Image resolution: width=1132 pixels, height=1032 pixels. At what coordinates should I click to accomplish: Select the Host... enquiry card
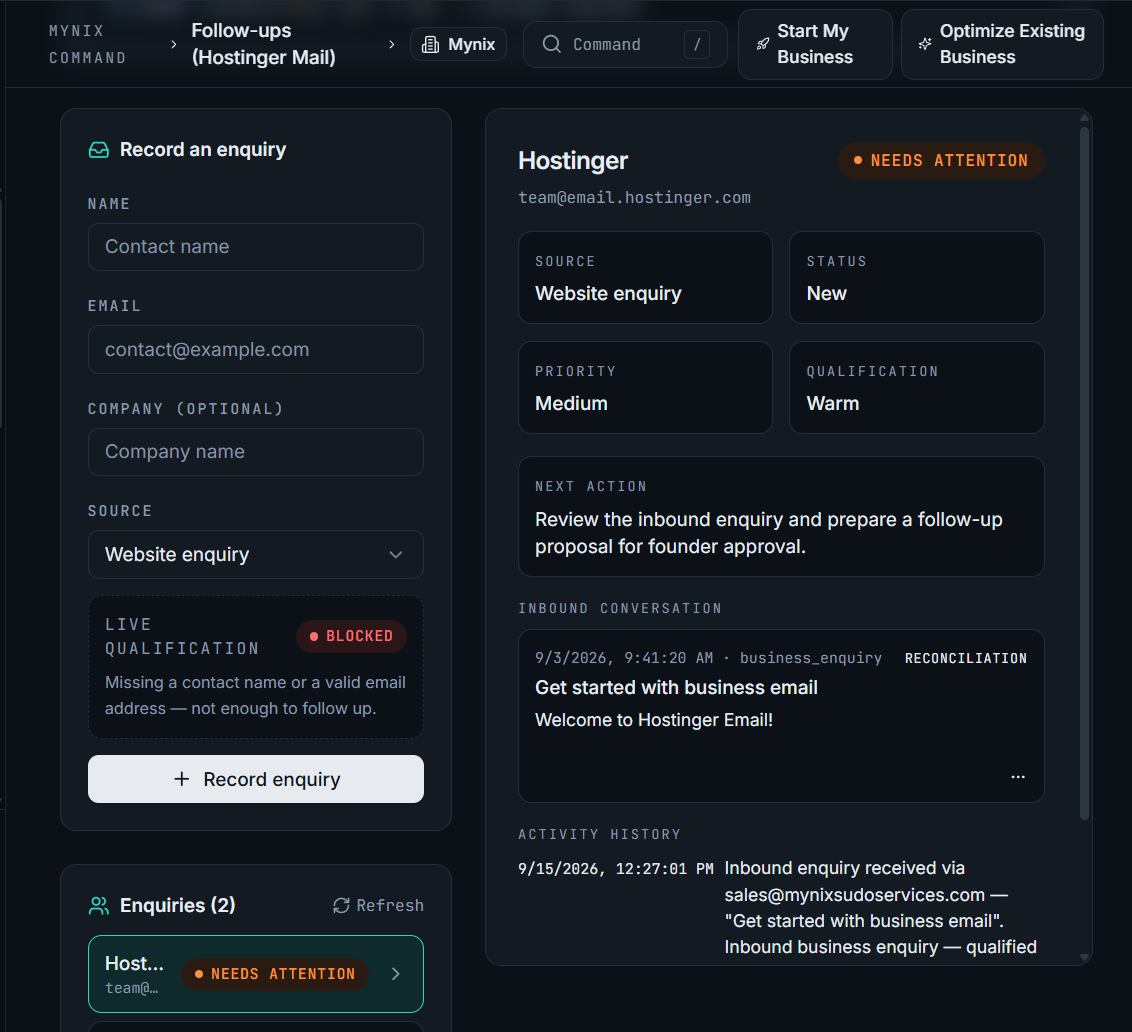[256, 974]
